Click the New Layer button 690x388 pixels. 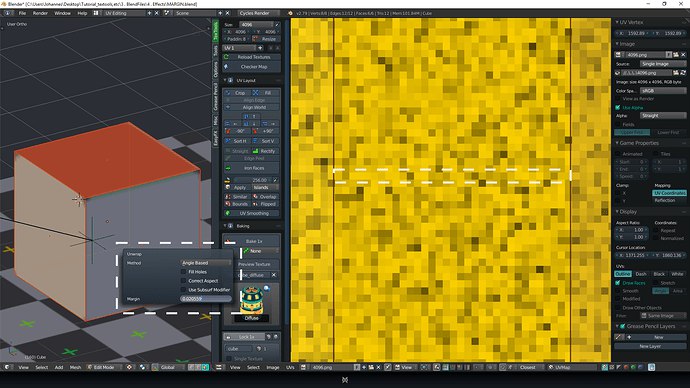tap(650, 347)
